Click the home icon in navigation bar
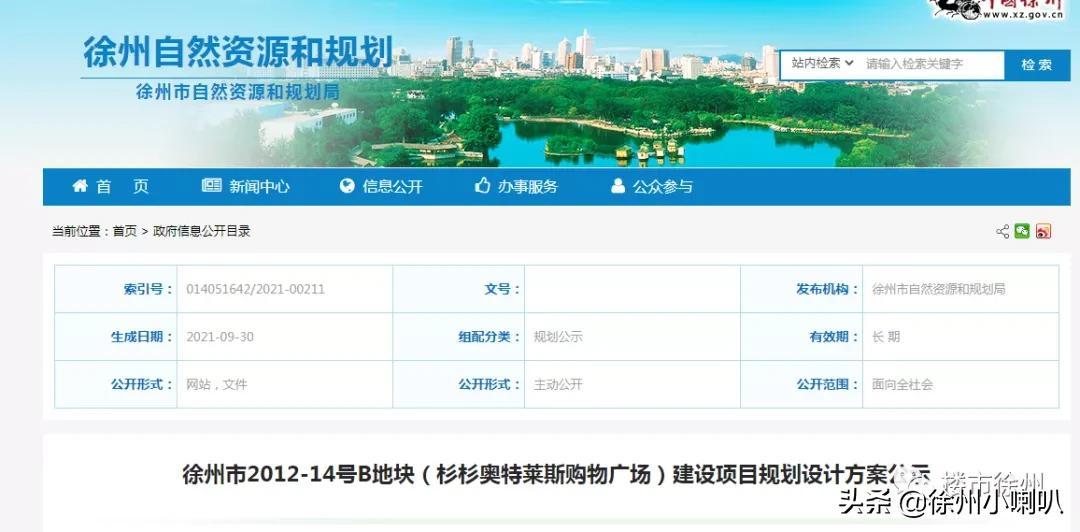Image resolution: width=1080 pixels, height=532 pixels. tap(80, 186)
